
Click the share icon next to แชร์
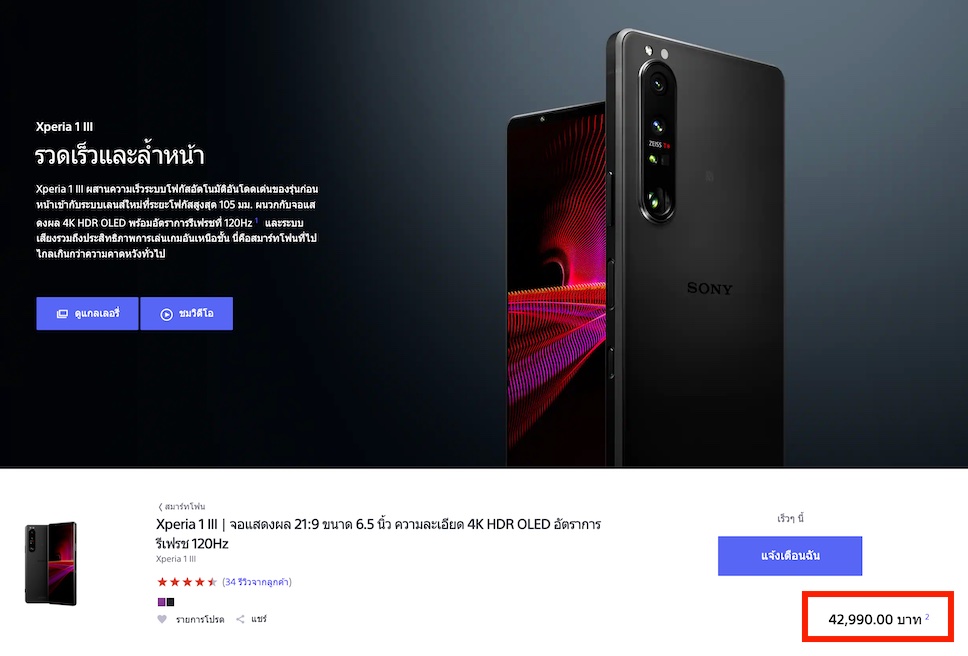(x=240, y=619)
